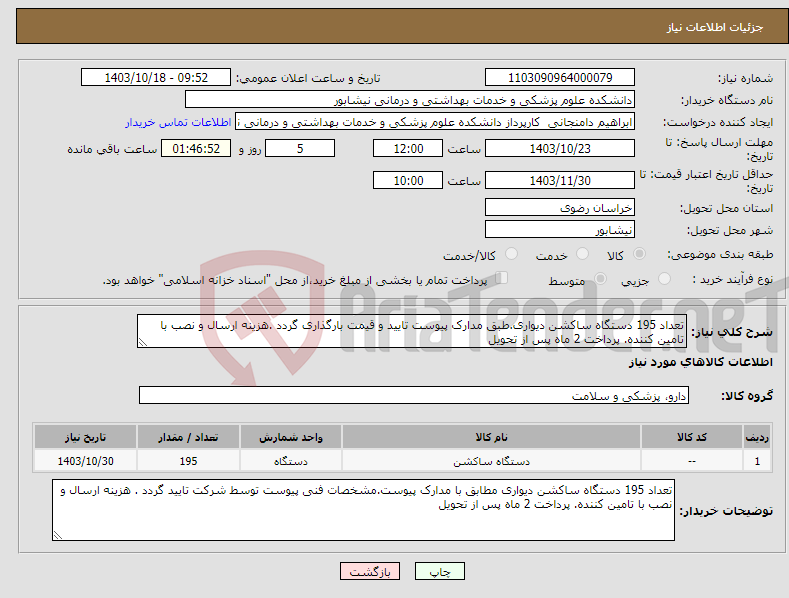
Task: Click the تعداد / مقدار column header
Action: coord(188,437)
